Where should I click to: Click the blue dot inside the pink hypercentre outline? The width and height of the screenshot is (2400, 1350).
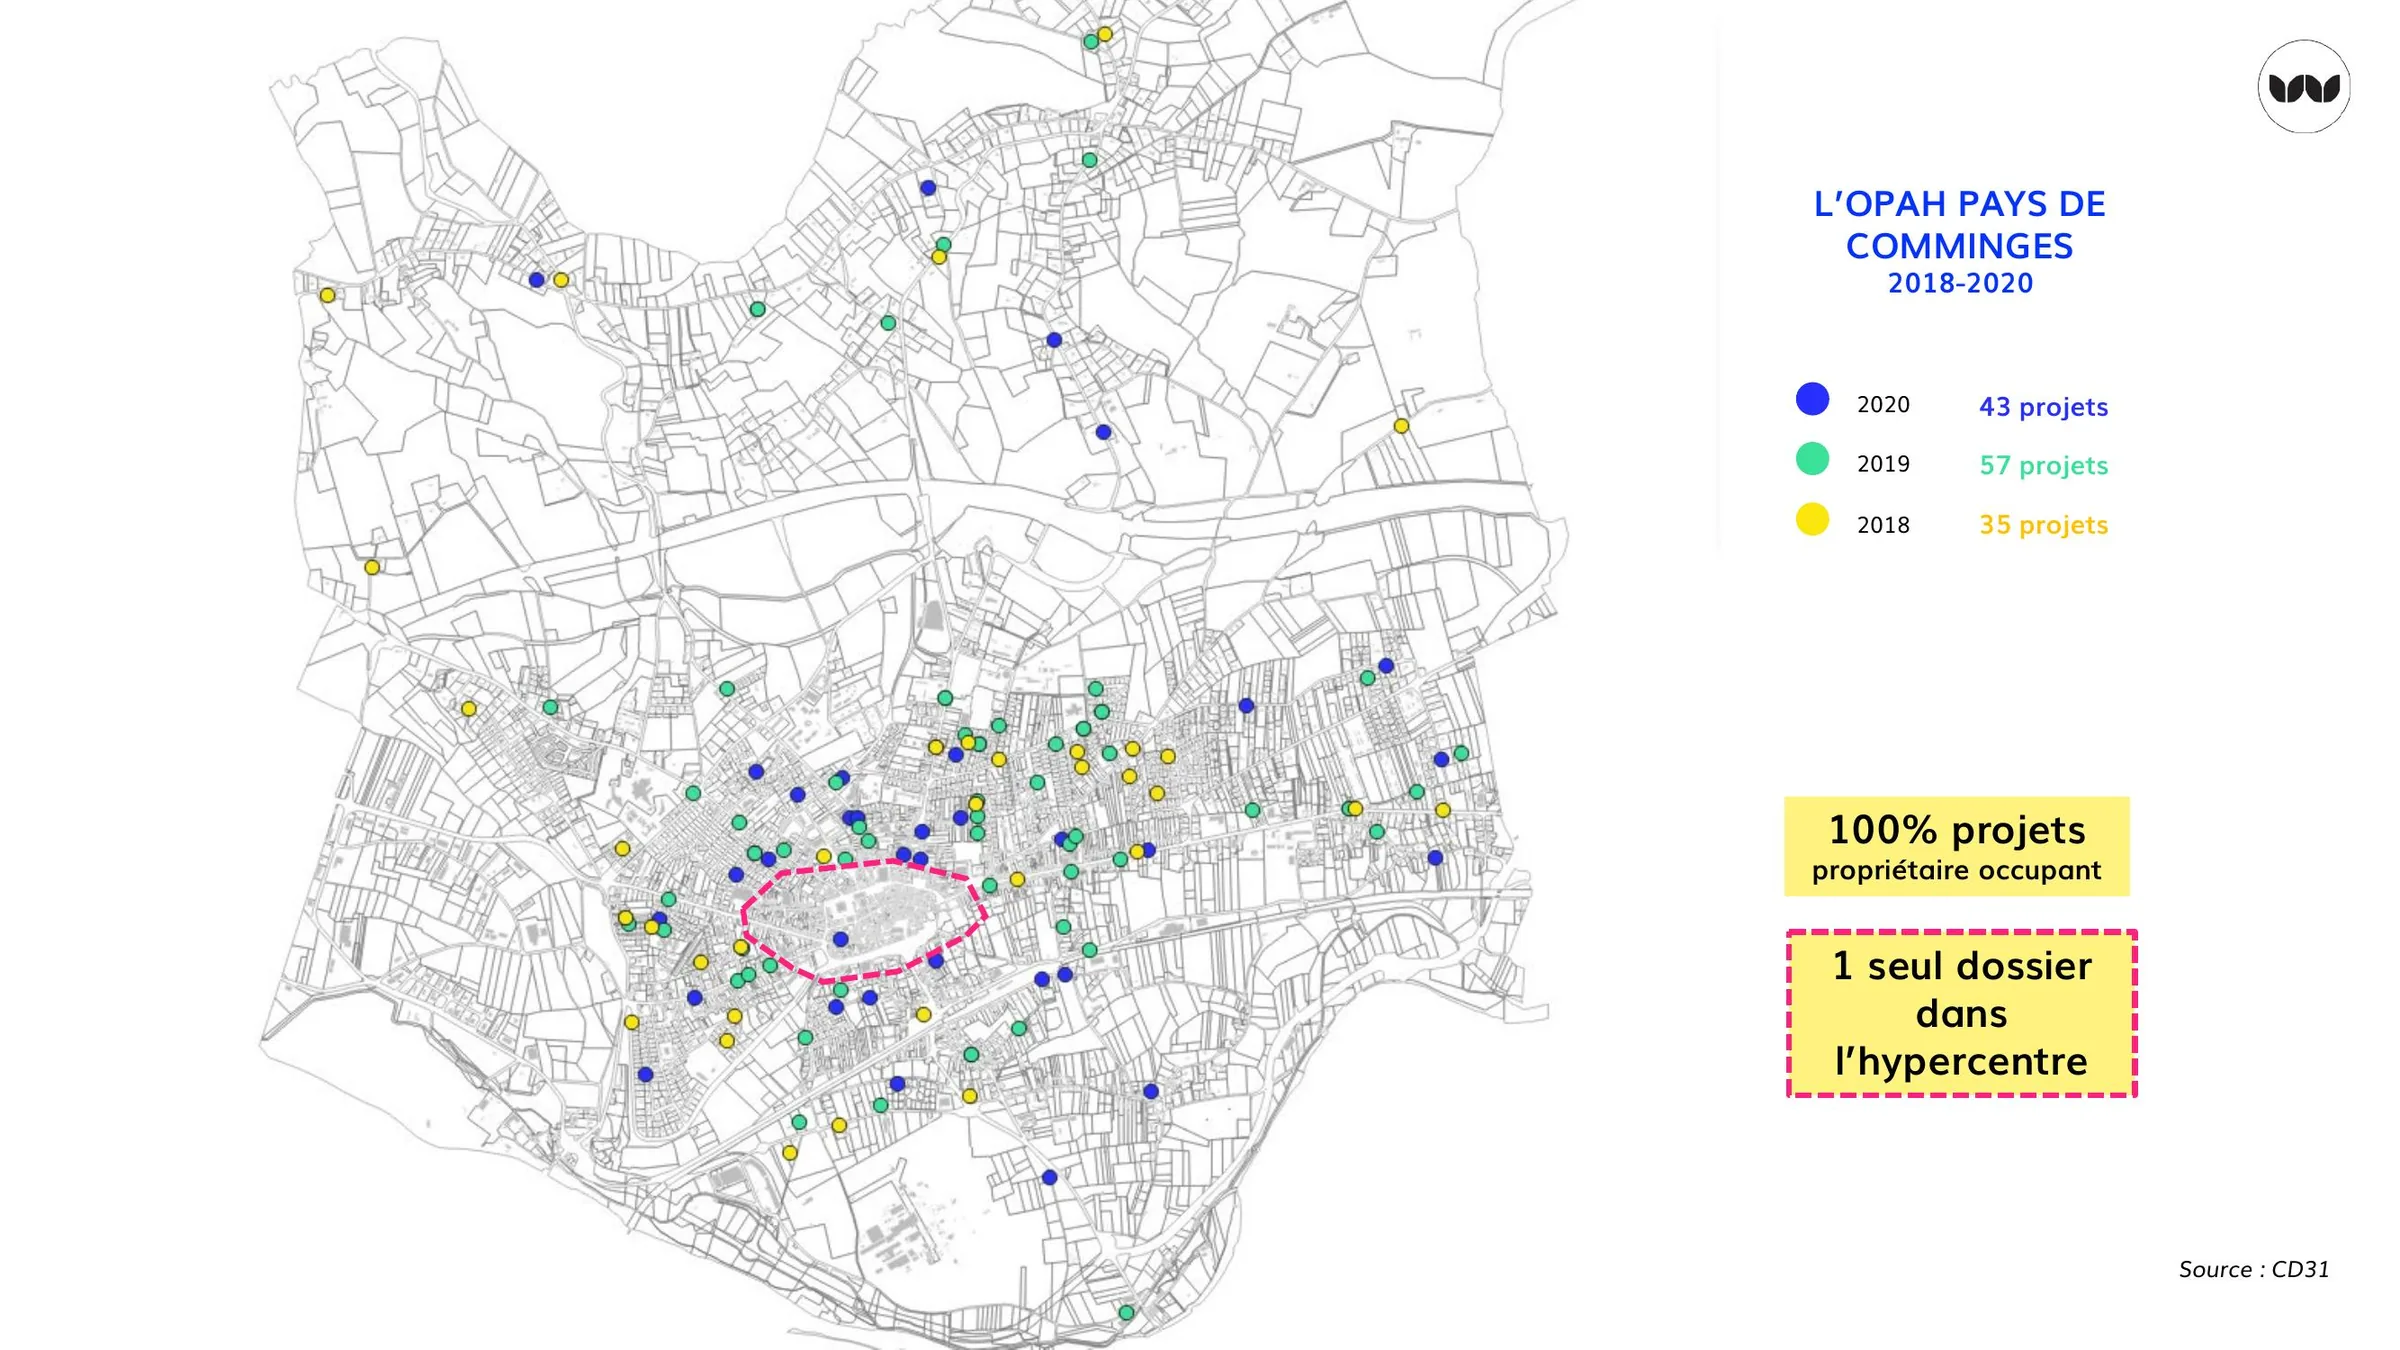840,939
